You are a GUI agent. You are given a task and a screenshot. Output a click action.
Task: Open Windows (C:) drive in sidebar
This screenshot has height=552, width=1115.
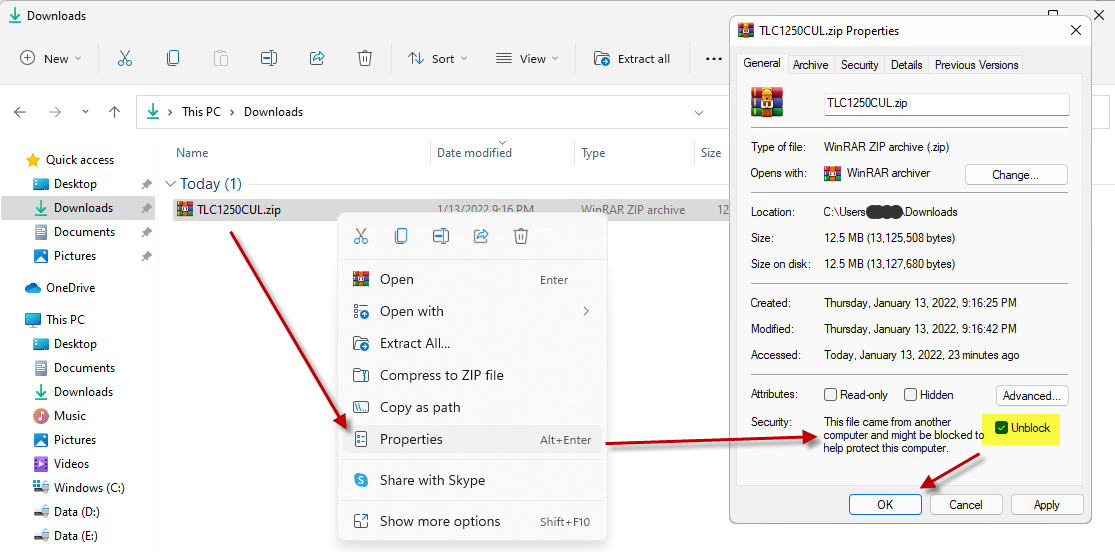pyautogui.click(x=89, y=488)
